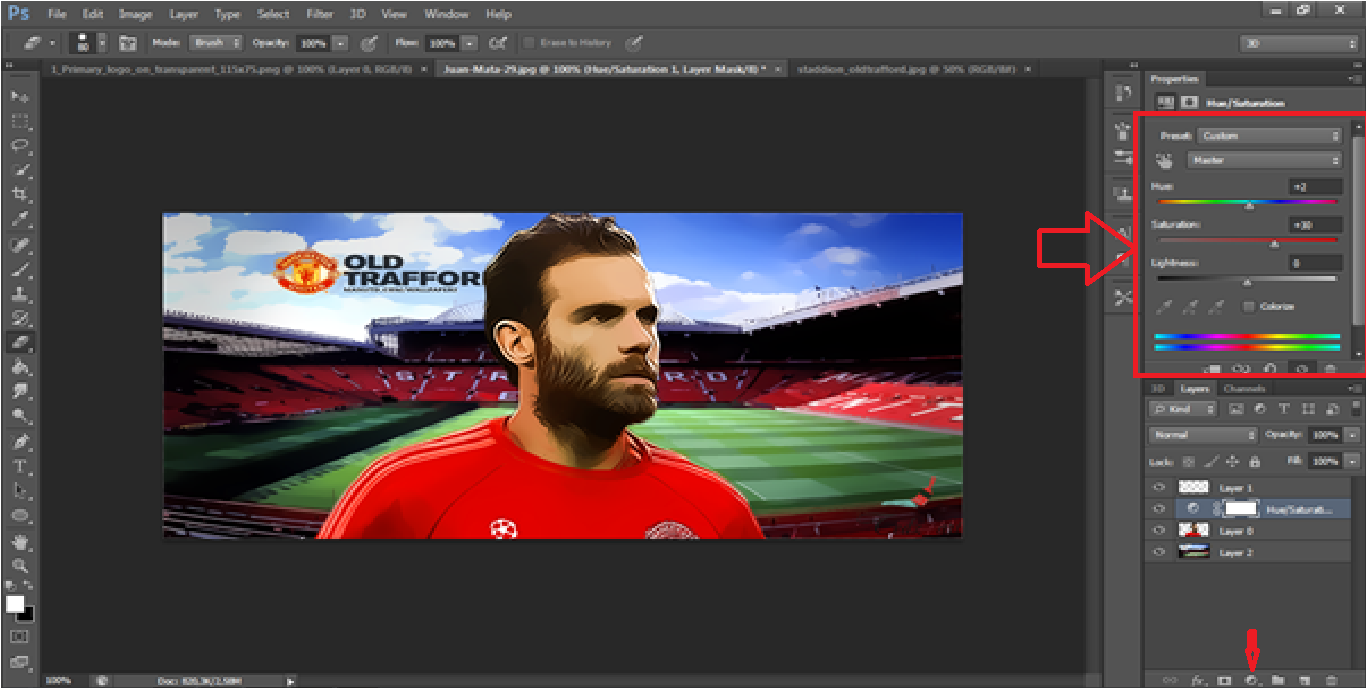This screenshot has height=688, width=1366.
Task: Select the Hand tool
Action: click(19, 540)
